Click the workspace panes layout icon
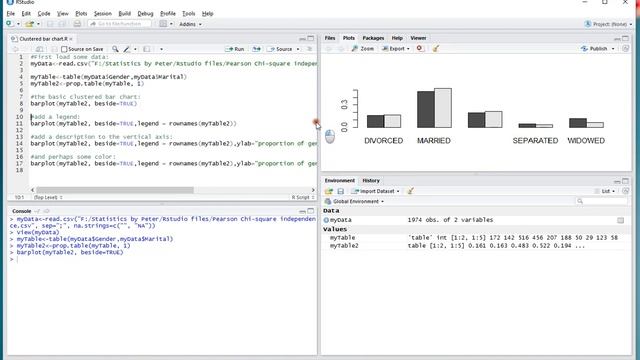The height and width of the screenshot is (360, 640). [163, 24]
